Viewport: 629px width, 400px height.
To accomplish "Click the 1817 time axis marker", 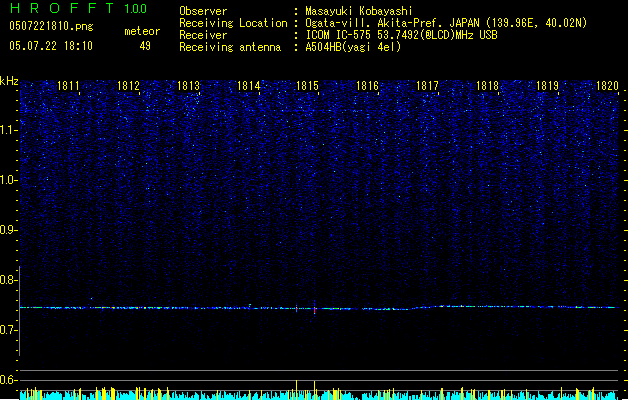I will pyautogui.click(x=427, y=86).
